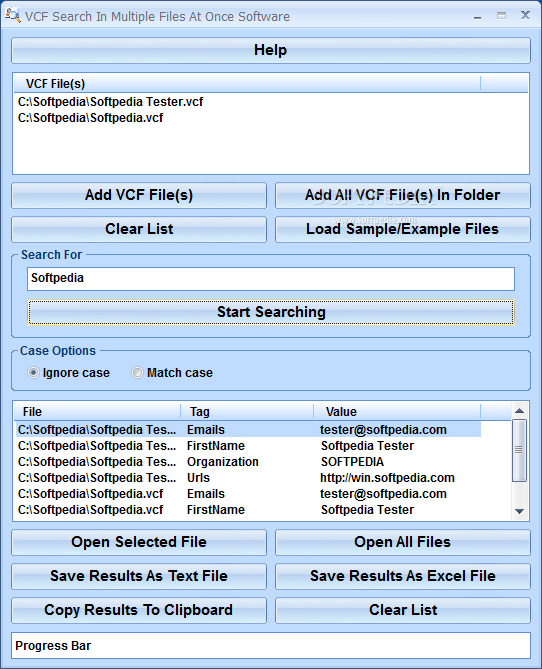This screenshot has width=542, height=669.
Task: Sort results by Tag column header
Action: click(x=247, y=412)
